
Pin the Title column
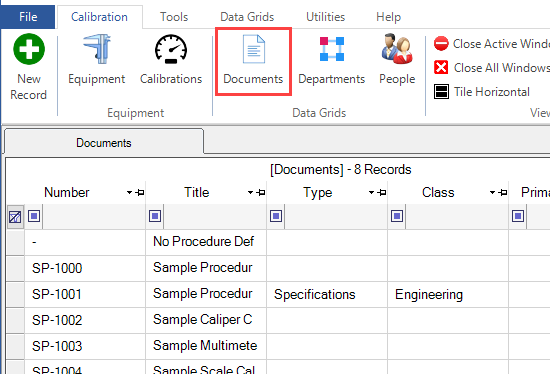tap(261, 192)
